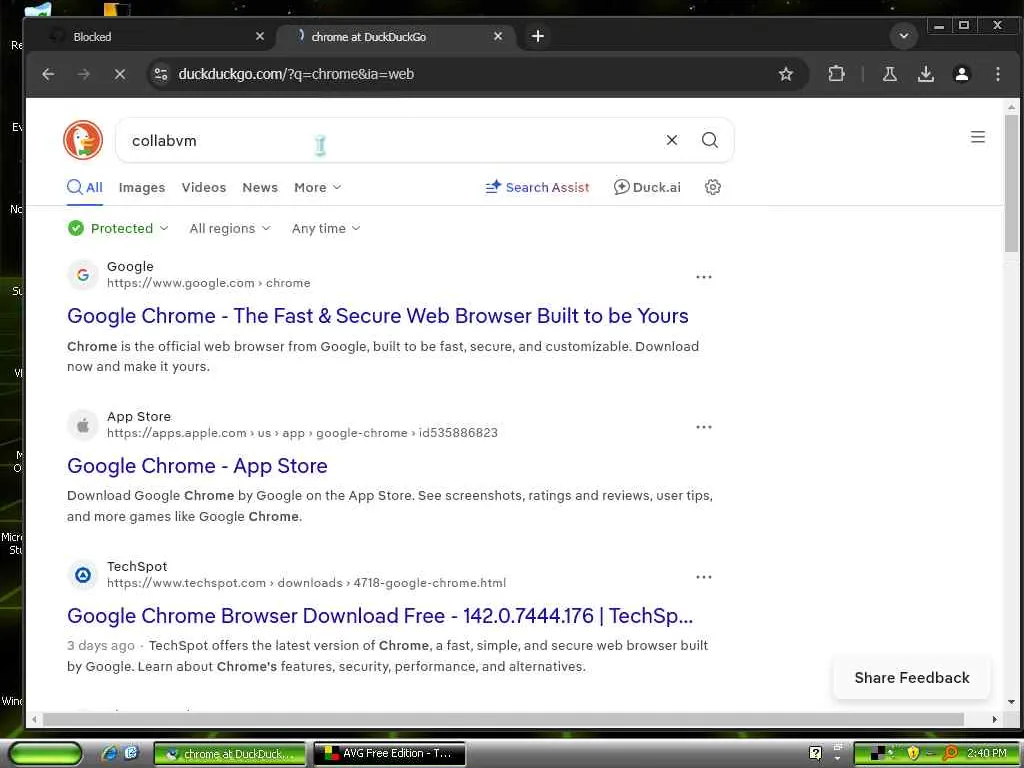
Task: Click the apps.apple.com result URL
Action: [302, 433]
